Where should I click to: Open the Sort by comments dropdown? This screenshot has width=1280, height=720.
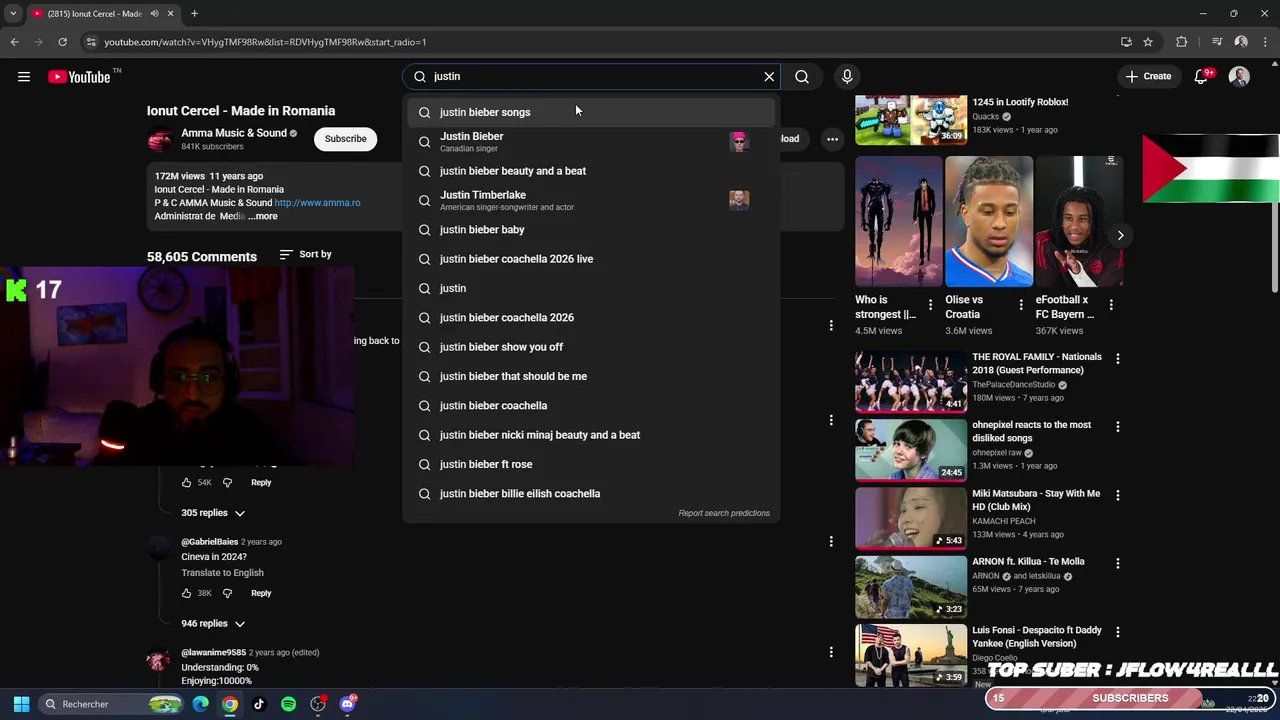tap(305, 254)
